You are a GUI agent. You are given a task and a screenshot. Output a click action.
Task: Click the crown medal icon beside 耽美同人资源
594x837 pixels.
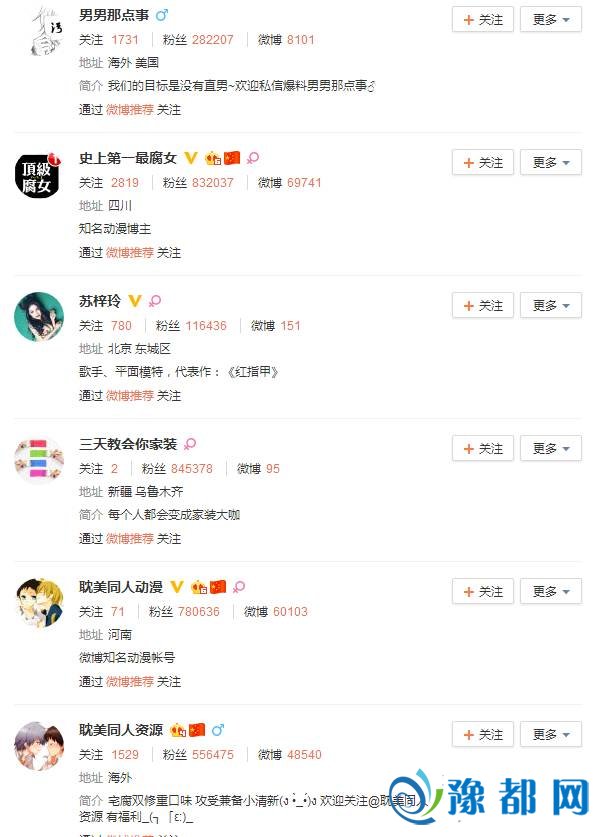(178, 730)
